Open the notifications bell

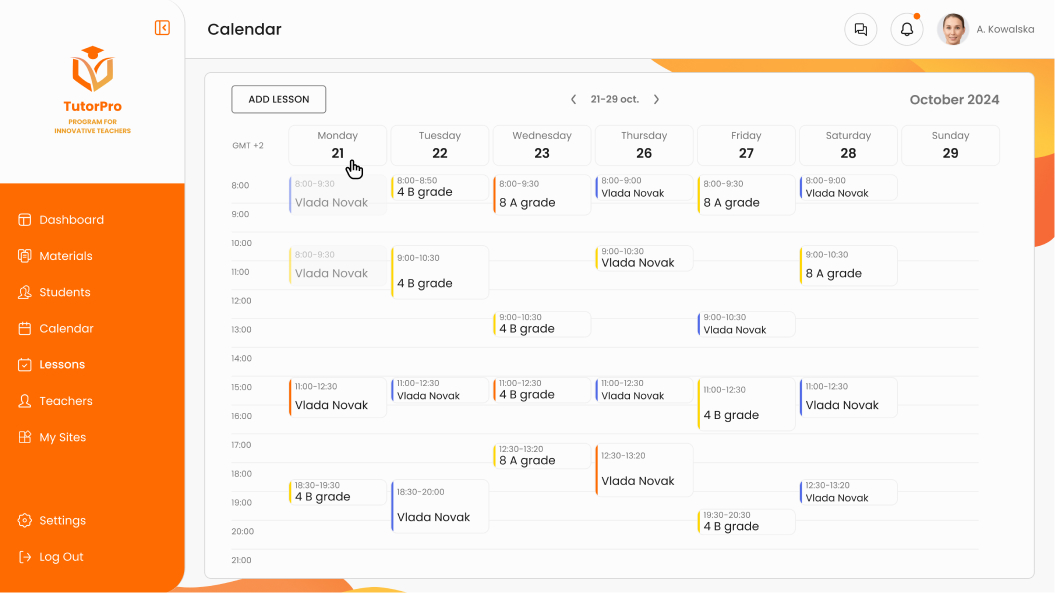click(x=907, y=29)
